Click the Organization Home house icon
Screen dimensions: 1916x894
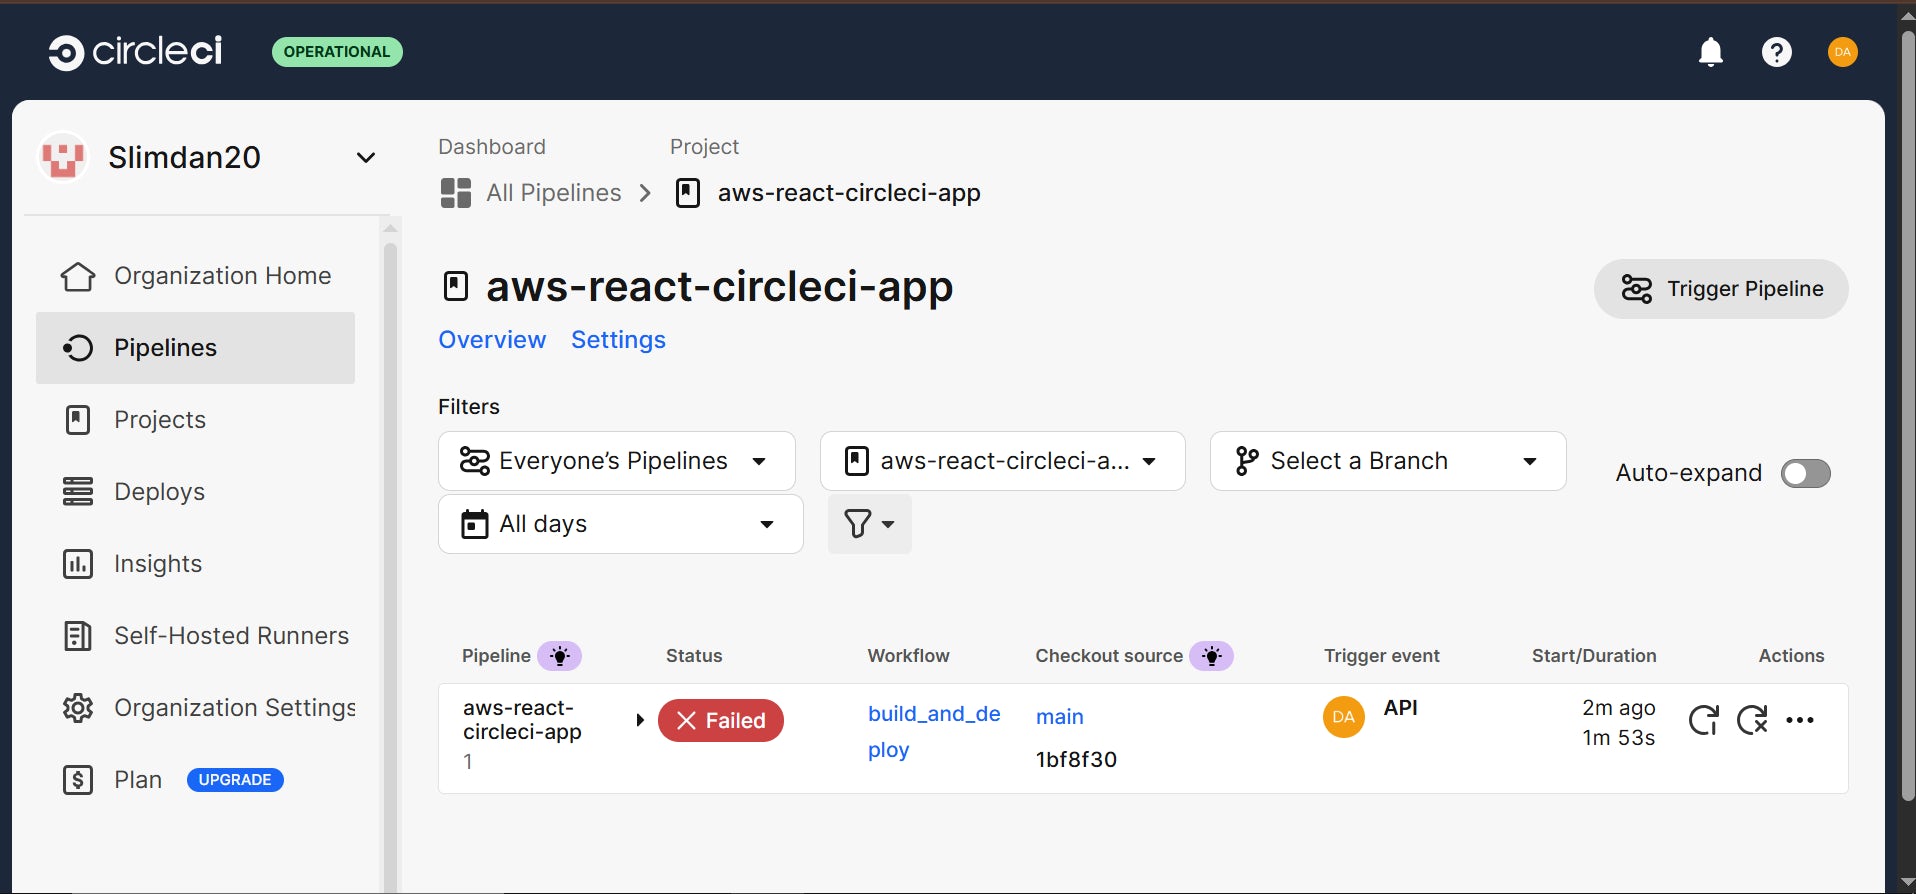[x=78, y=276]
